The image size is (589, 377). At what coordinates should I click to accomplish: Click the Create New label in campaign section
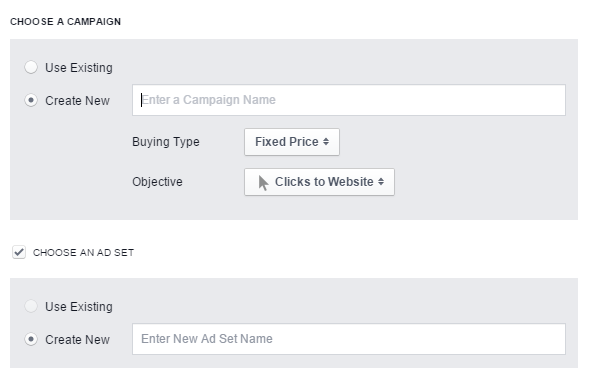77,101
